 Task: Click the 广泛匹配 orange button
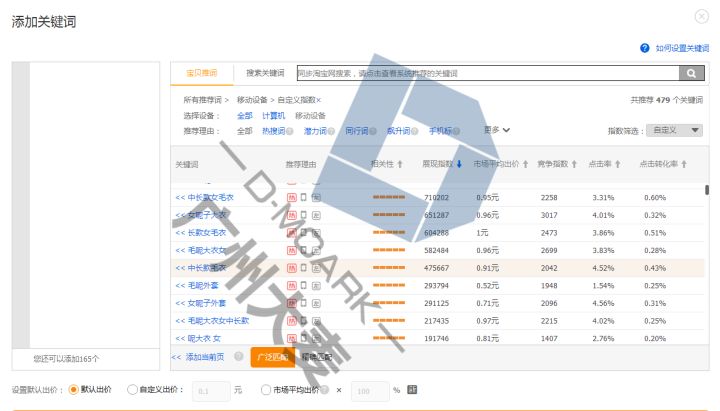273,357
